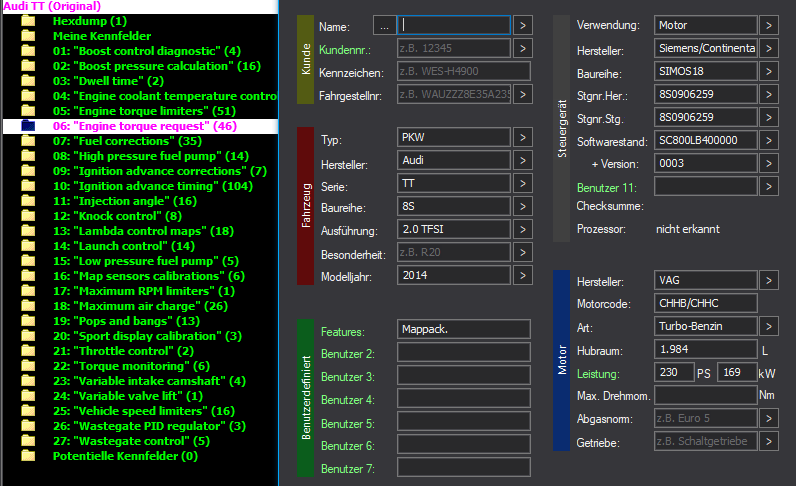Click folder icon of Wastegate control
The width and height of the screenshot is (796, 486).
pos(28,441)
